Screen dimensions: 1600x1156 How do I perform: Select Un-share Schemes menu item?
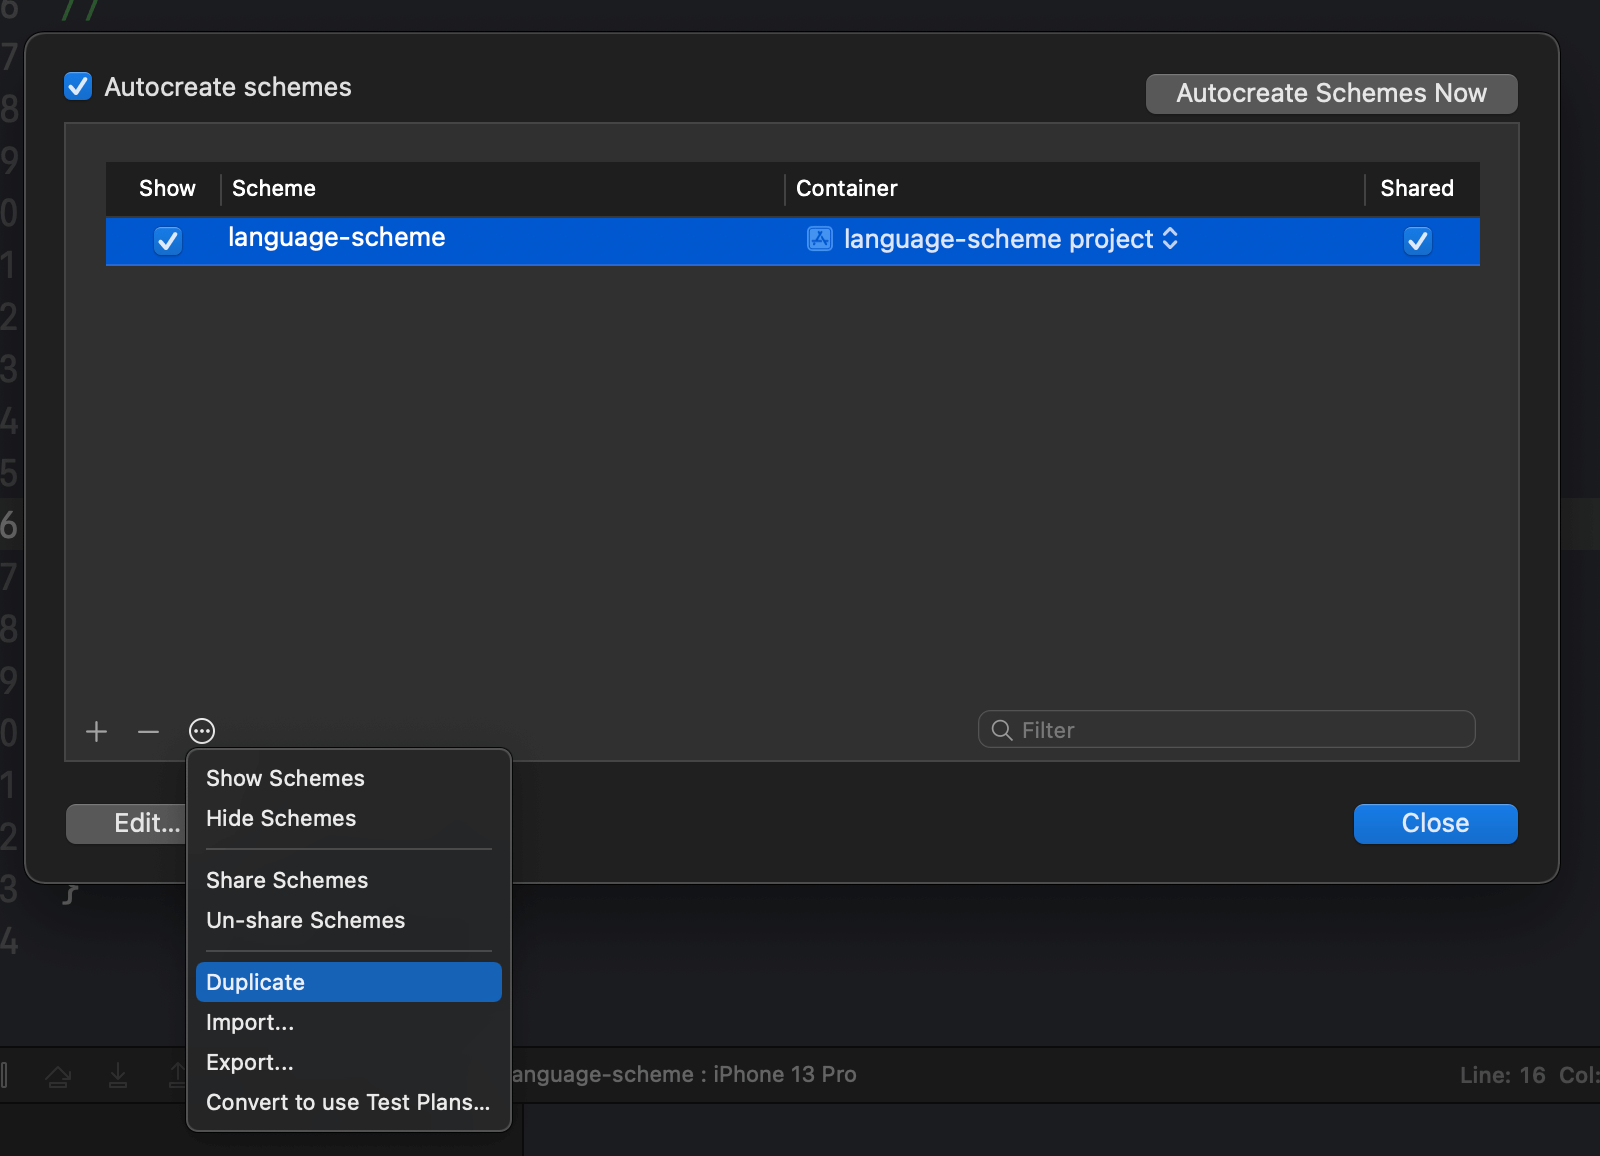pyautogui.click(x=305, y=920)
